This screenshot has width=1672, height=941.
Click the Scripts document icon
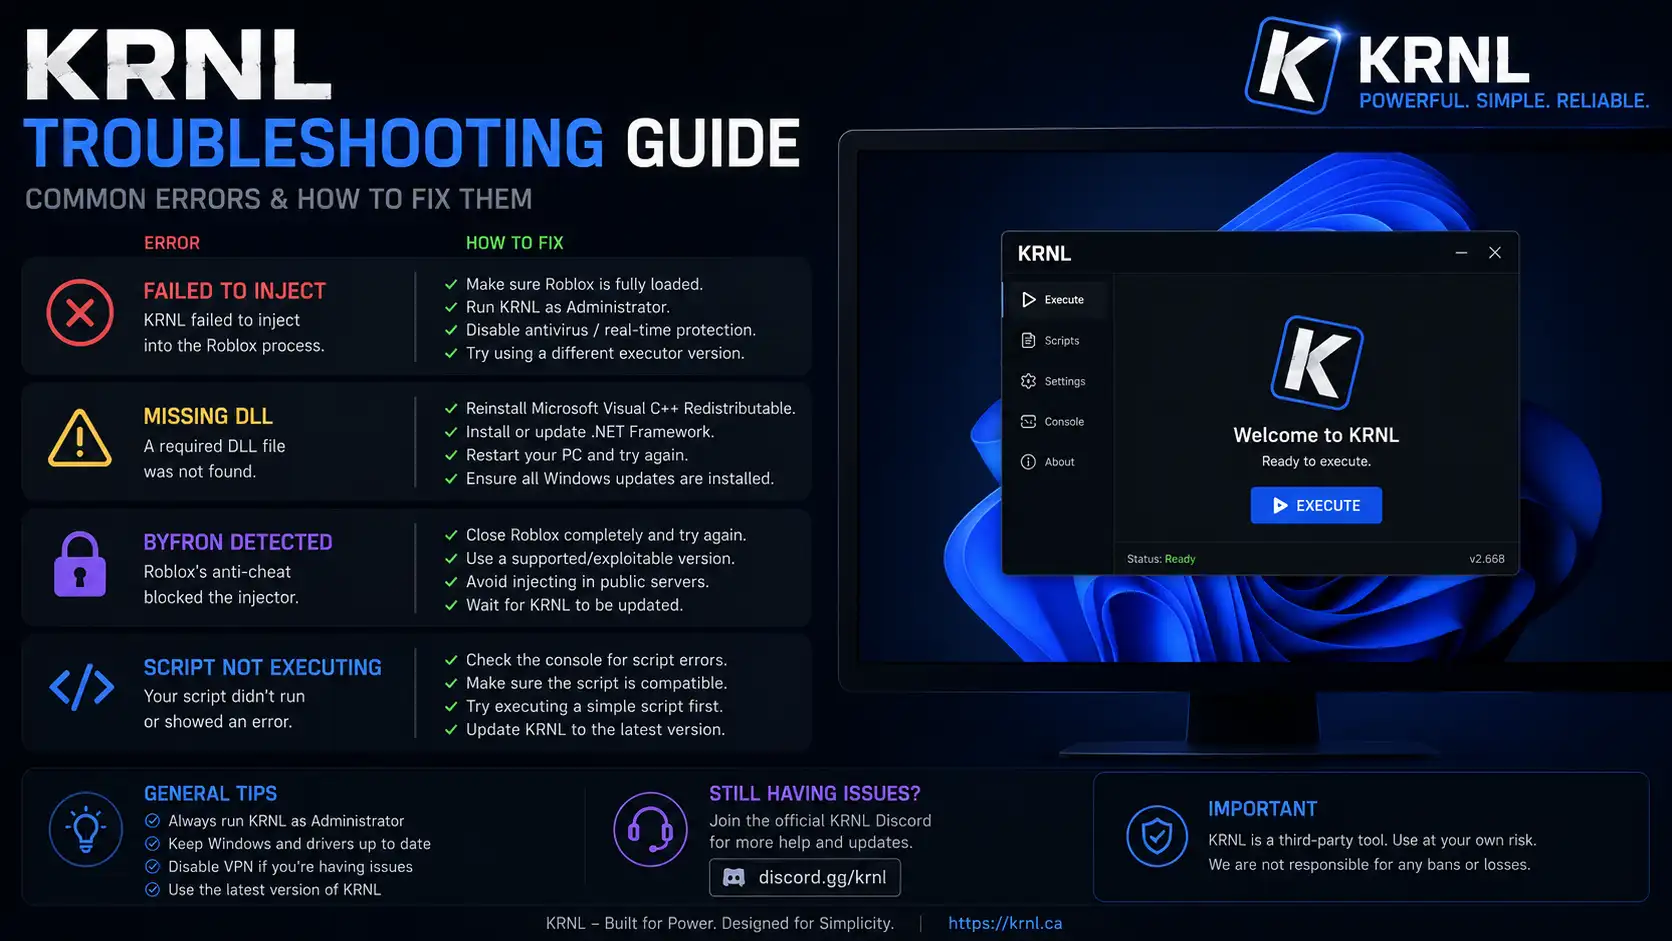tap(1028, 341)
